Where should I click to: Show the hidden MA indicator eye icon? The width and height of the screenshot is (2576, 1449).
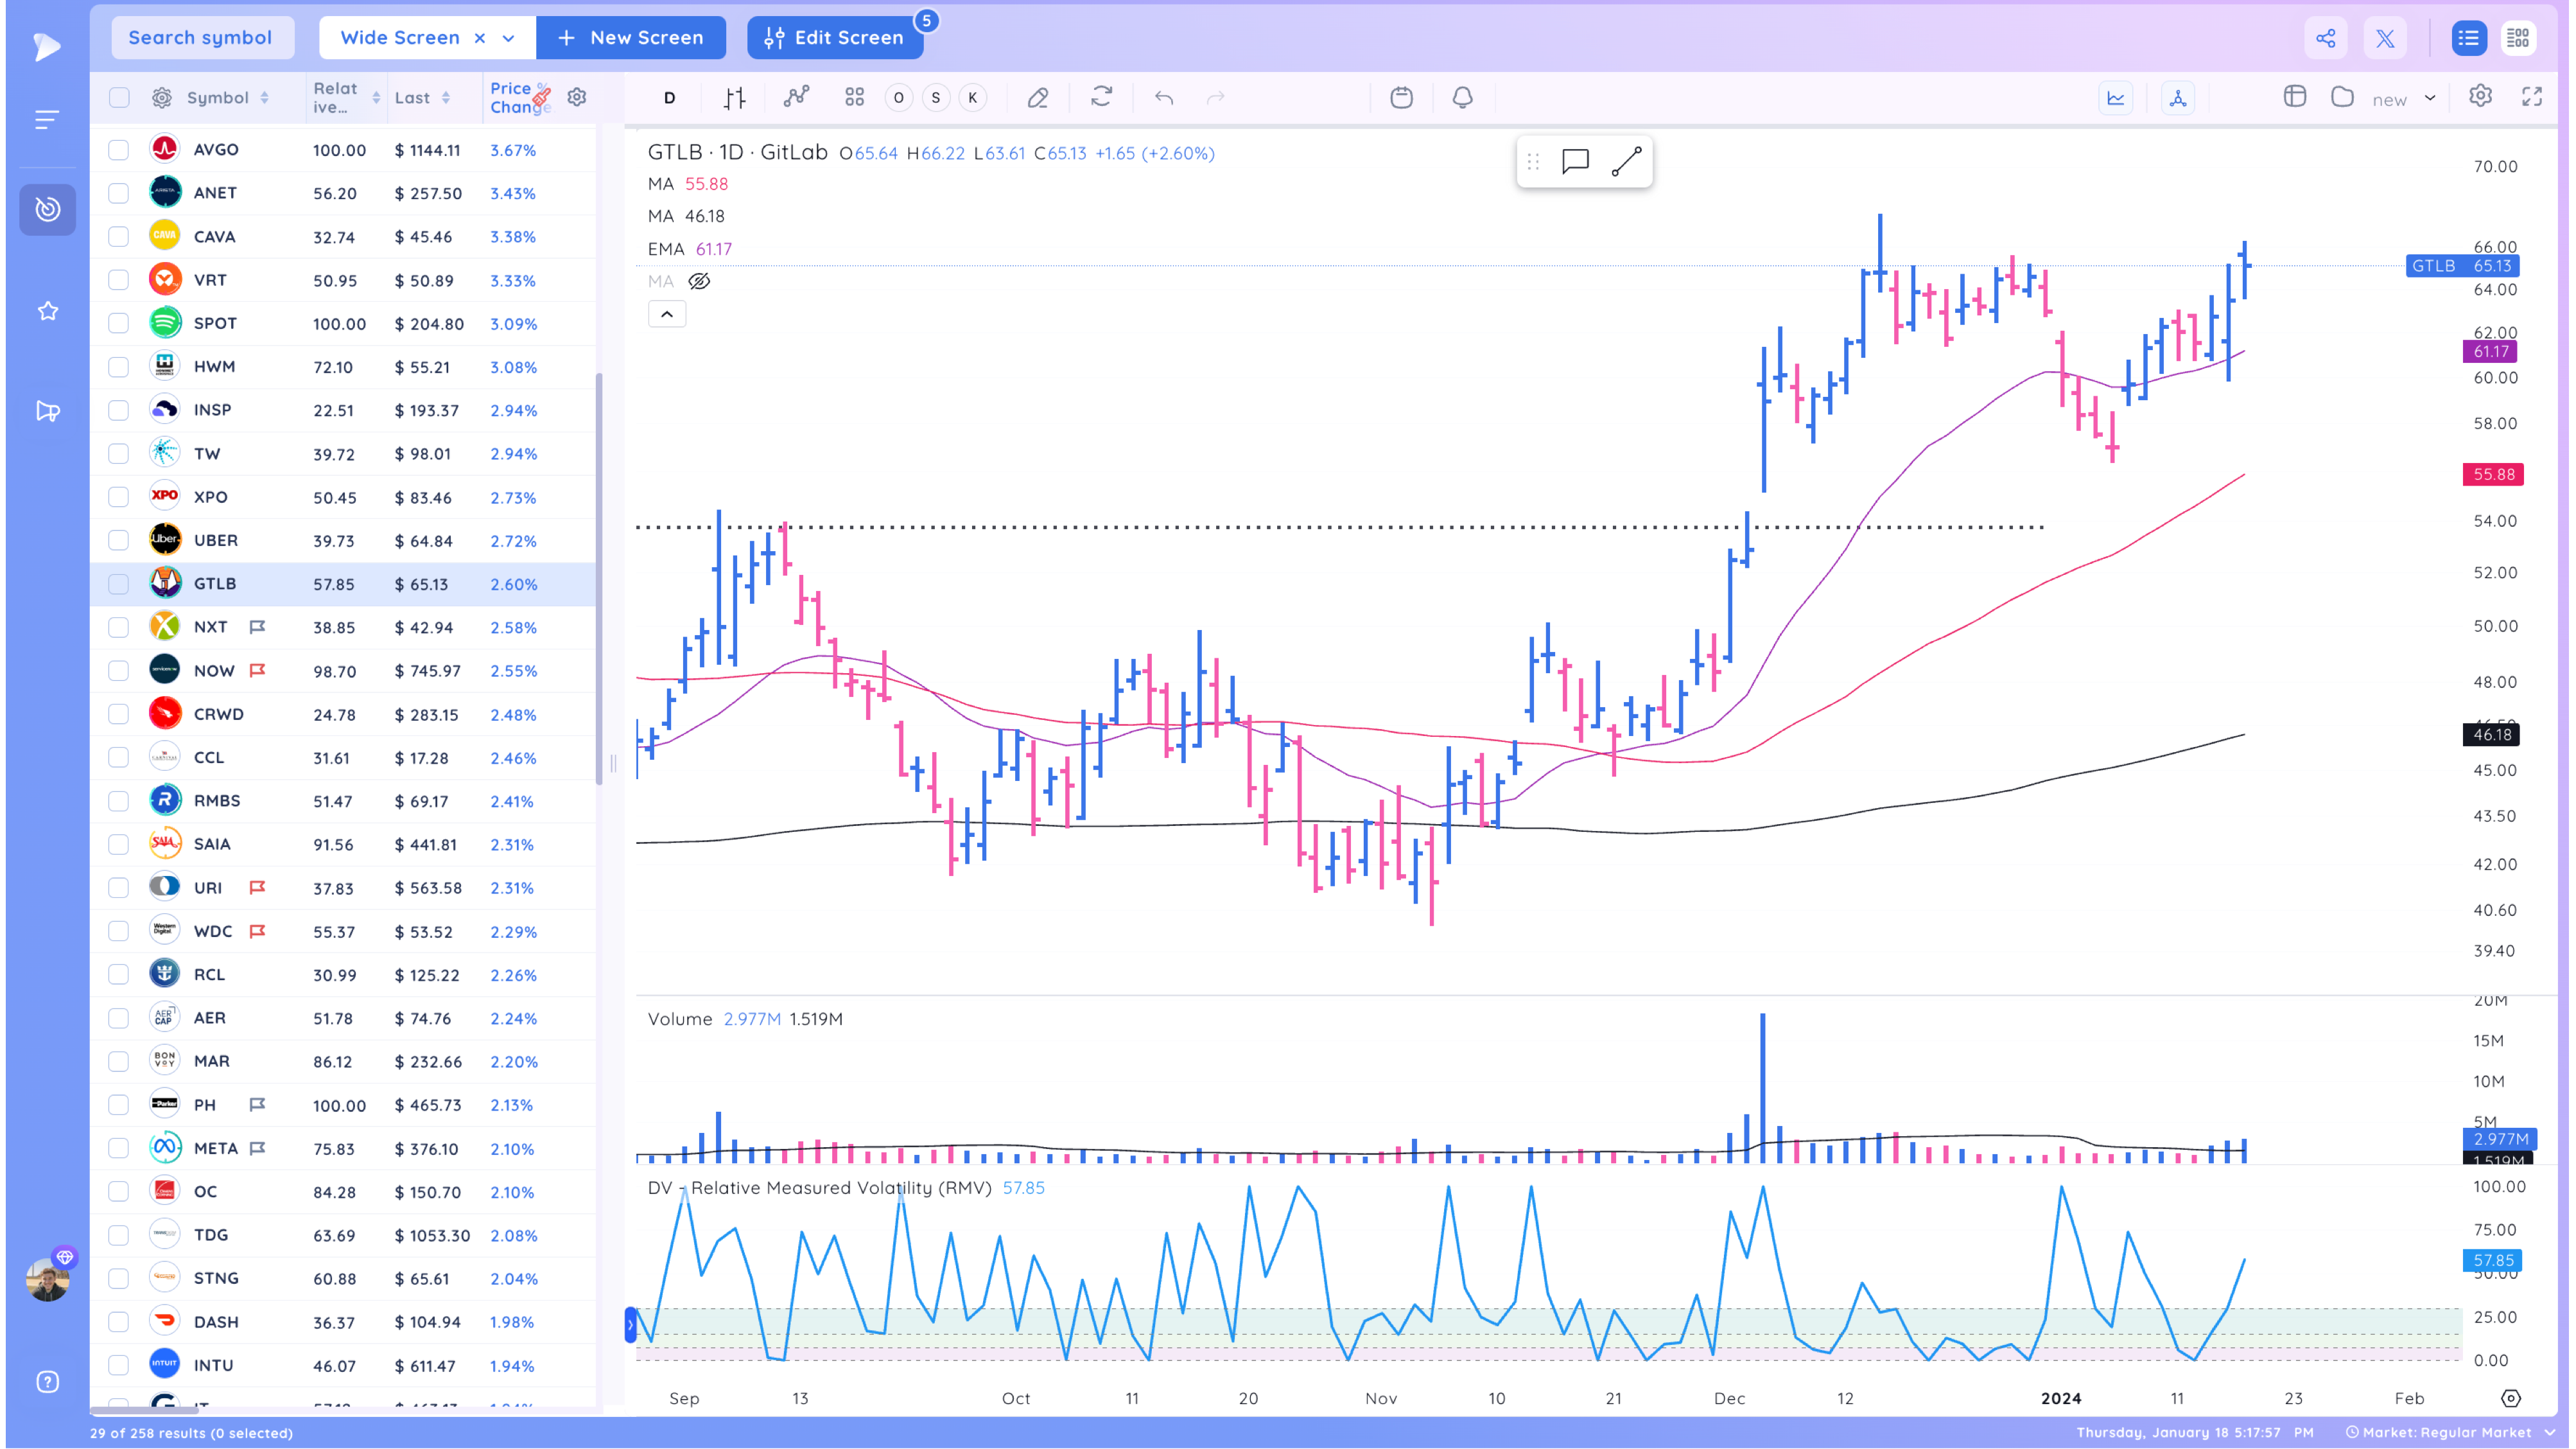[x=699, y=281]
